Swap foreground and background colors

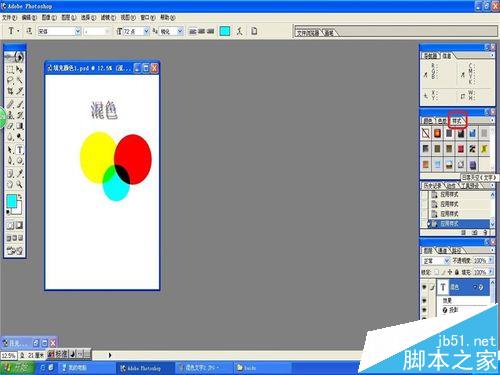tap(20, 197)
